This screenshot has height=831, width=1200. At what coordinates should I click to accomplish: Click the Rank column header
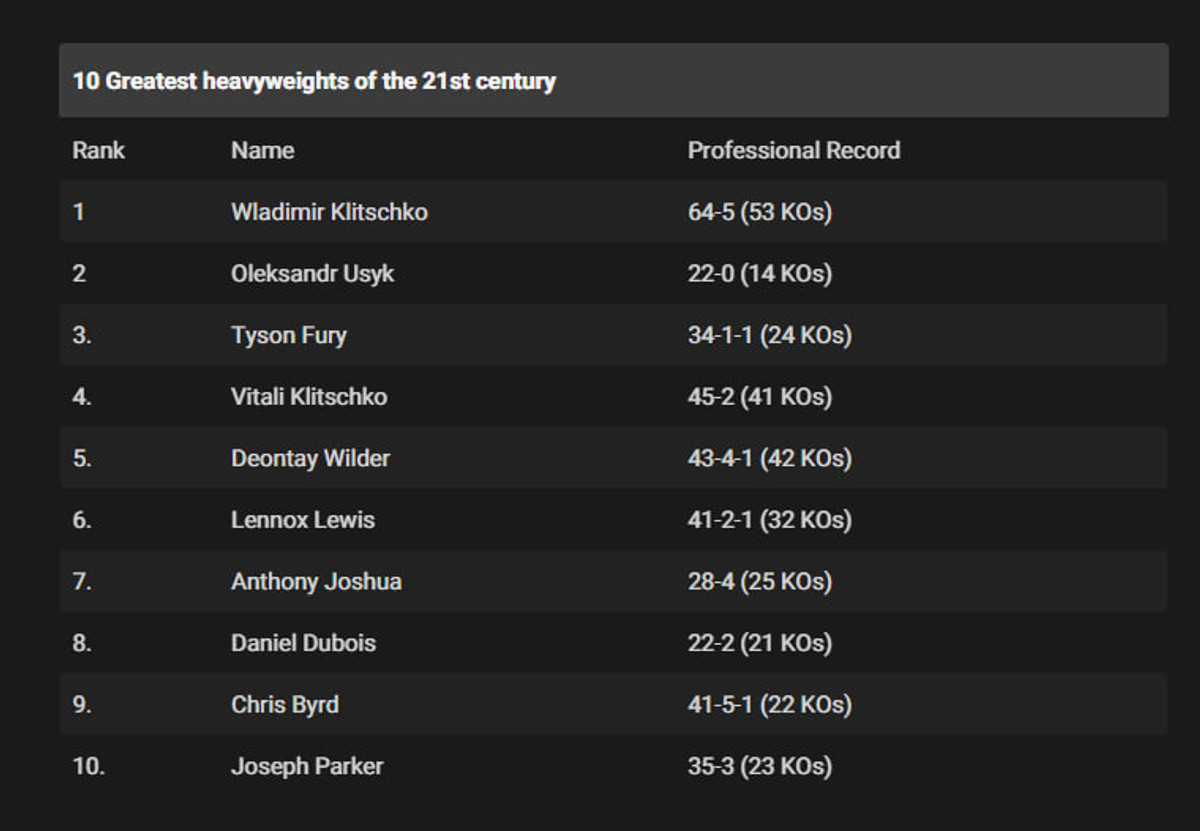[98, 150]
